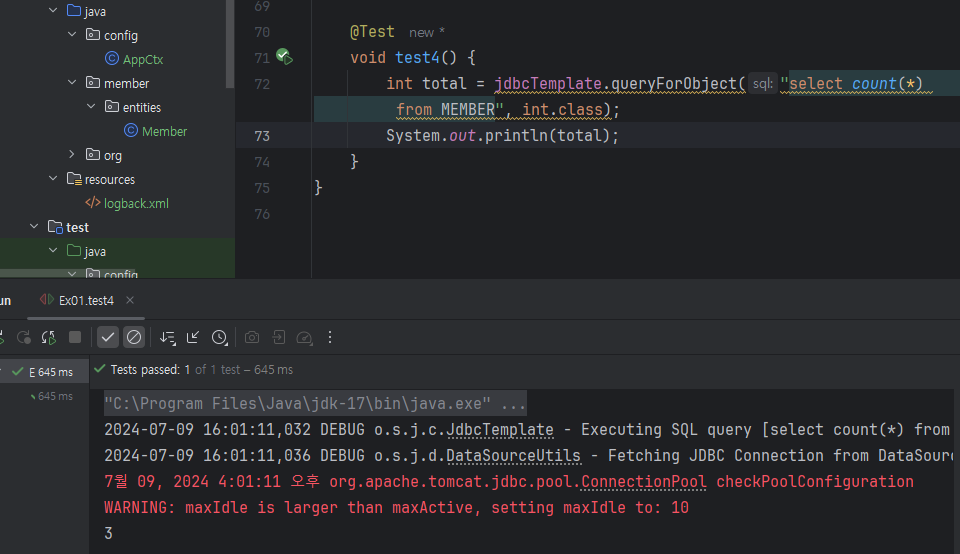Toggle auto-test rerun icon
Image resolution: width=960 pixels, height=554 pixels.
tap(48, 337)
